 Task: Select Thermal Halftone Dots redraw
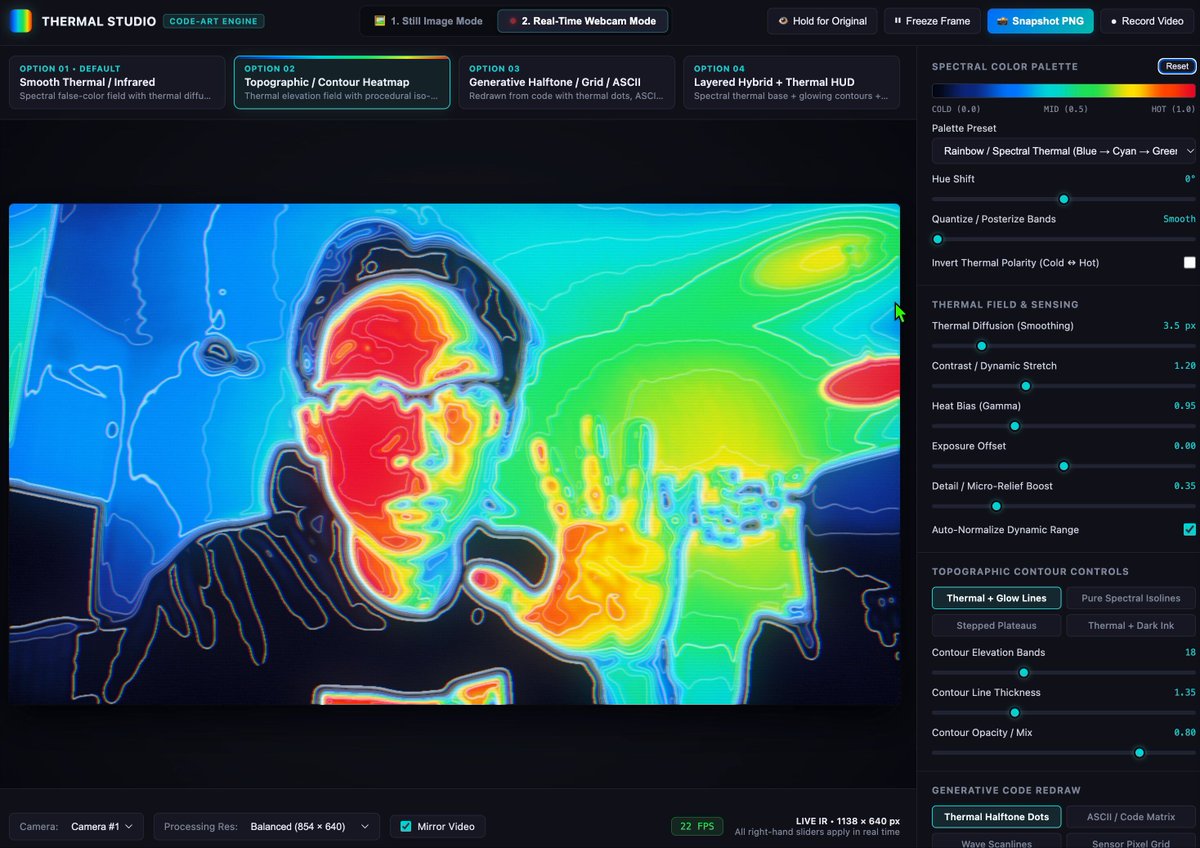(997, 817)
